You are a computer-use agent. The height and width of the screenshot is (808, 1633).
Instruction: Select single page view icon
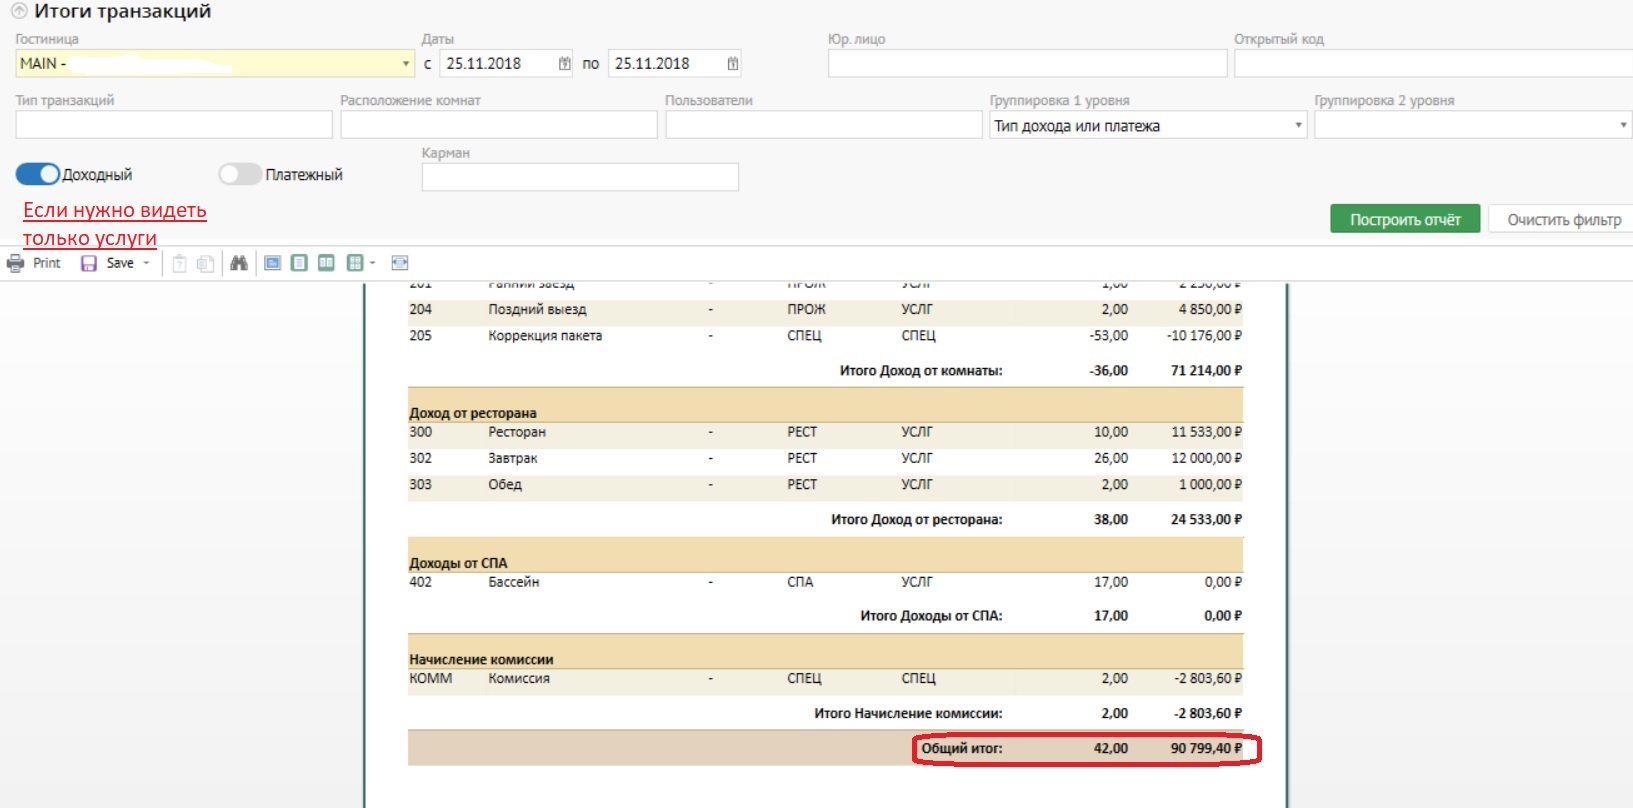tap(299, 263)
